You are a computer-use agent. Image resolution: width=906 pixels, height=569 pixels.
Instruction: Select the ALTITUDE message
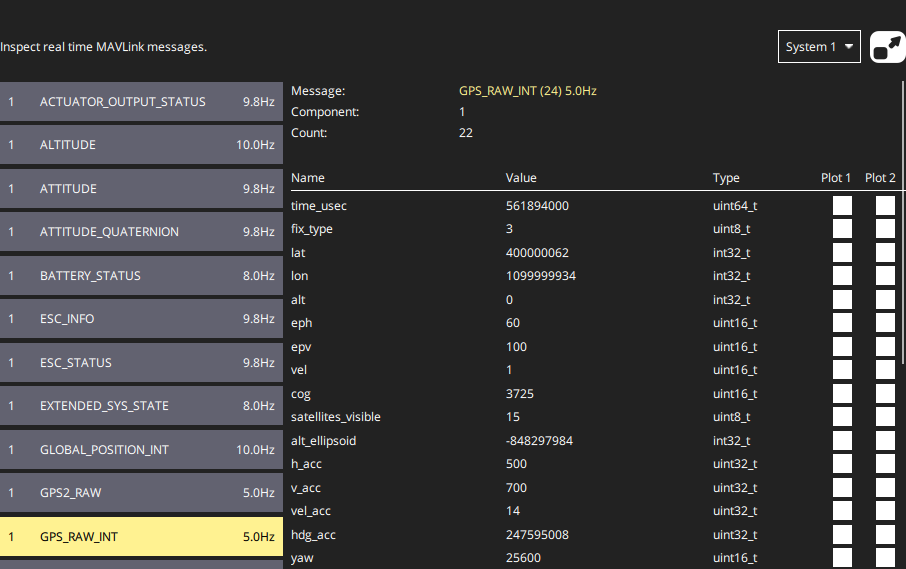[x=141, y=145]
